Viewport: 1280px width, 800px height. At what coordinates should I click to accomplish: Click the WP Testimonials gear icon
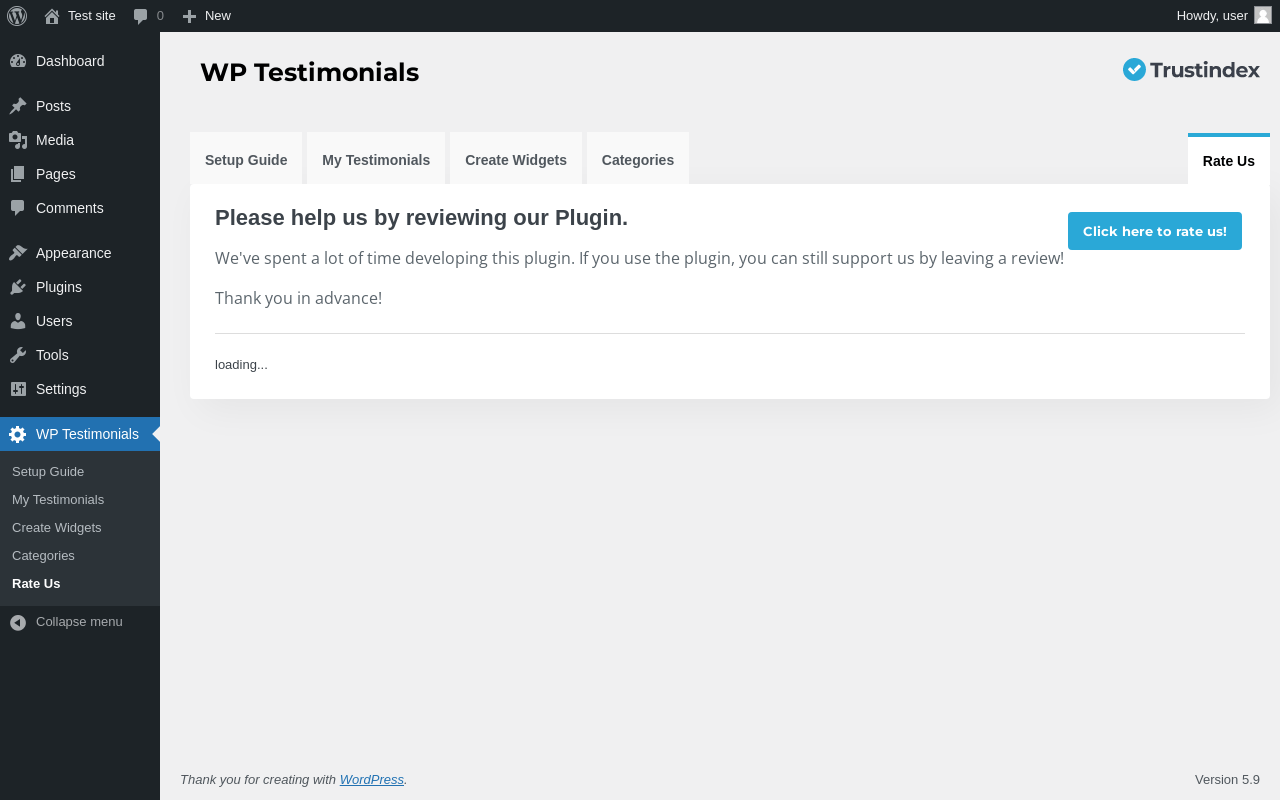18,434
